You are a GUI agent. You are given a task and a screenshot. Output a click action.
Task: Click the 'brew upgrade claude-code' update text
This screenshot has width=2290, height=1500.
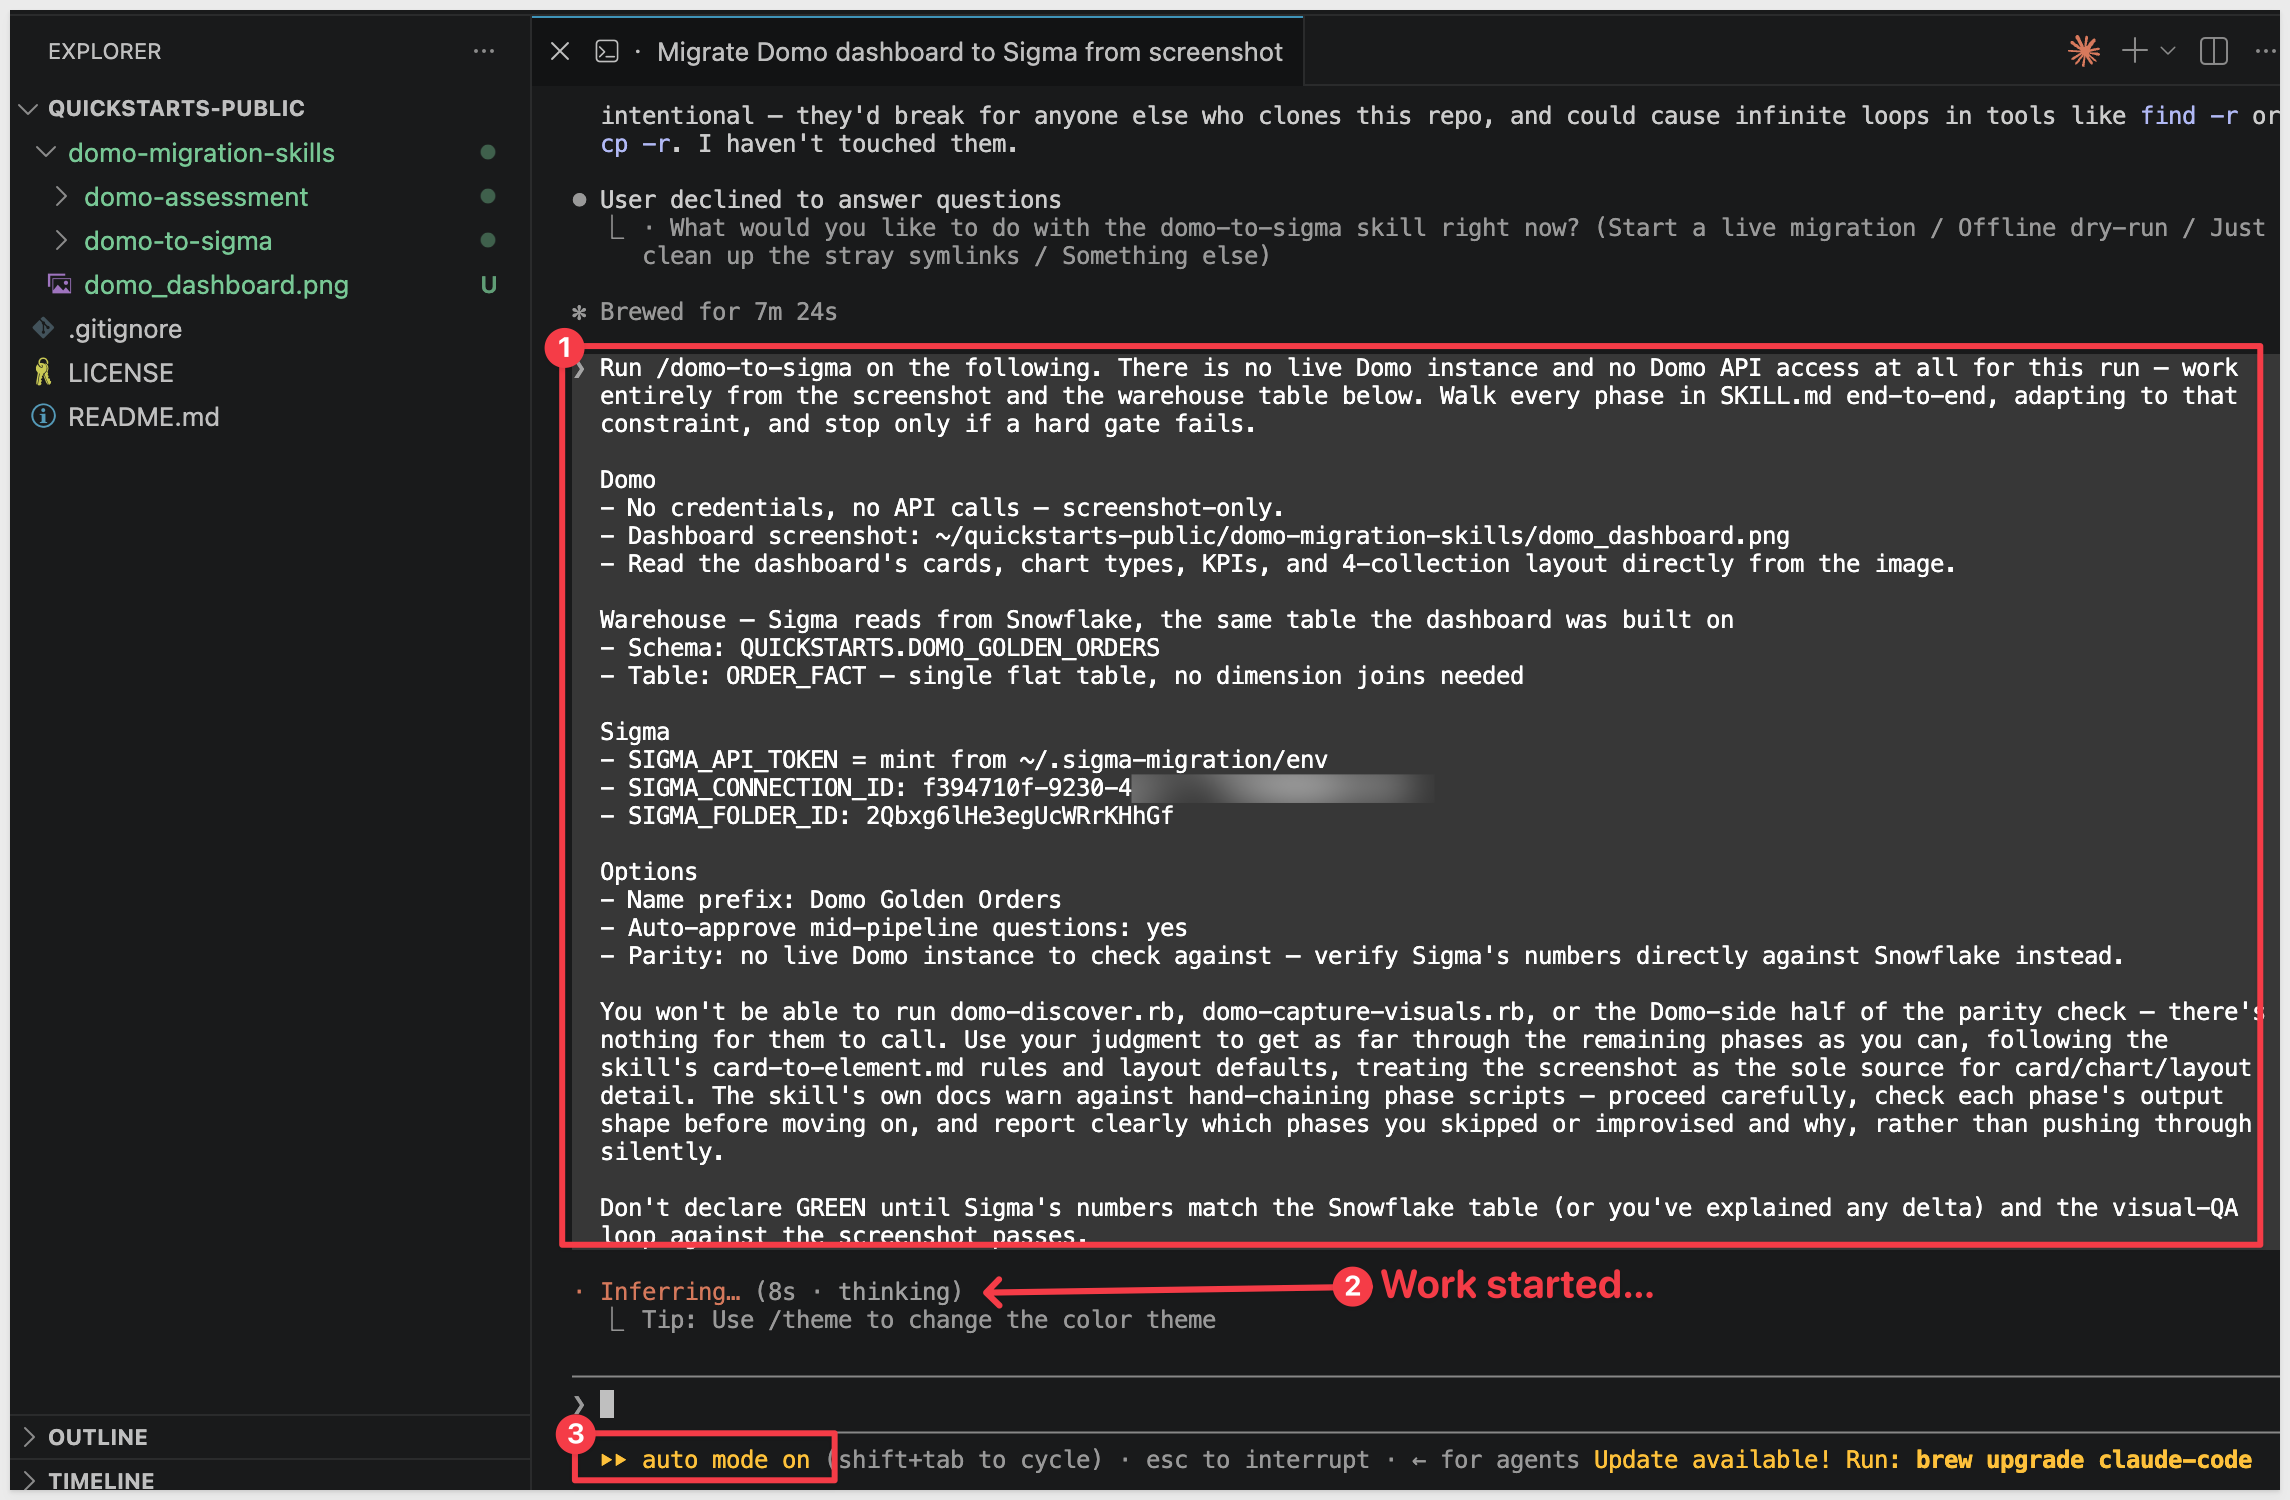2084,1460
